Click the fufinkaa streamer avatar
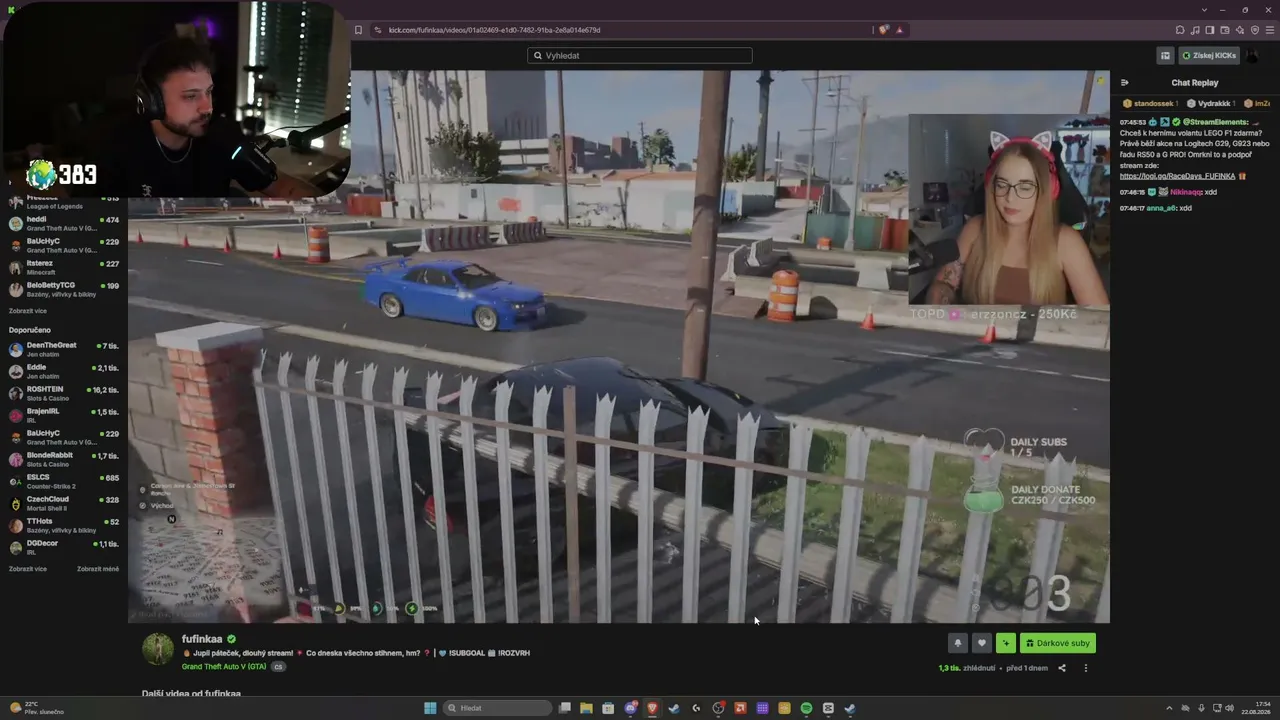The height and width of the screenshot is (720, 1280). pos(157,649)
